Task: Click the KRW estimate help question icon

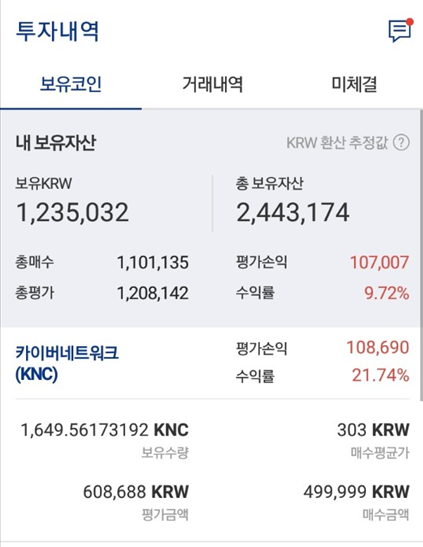Action: click(x=401, y=143)
